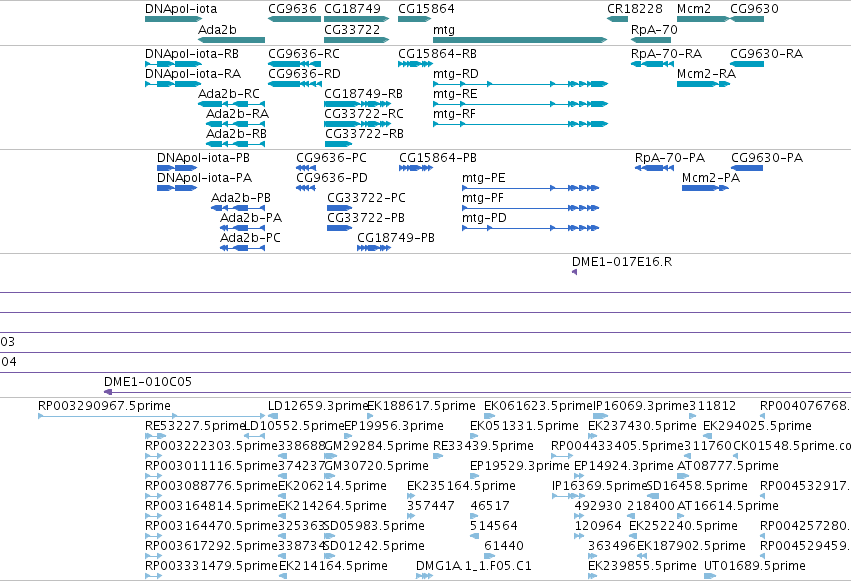Click the GM30720.5prime EST label
The height and width of the screenshot is (581, 851).
376,466
